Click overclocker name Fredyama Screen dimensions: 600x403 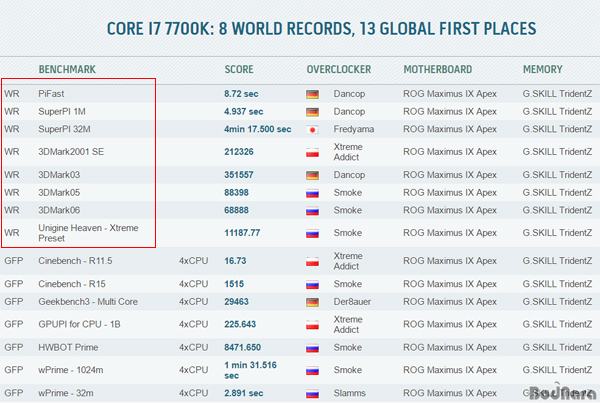click(354, 129)
